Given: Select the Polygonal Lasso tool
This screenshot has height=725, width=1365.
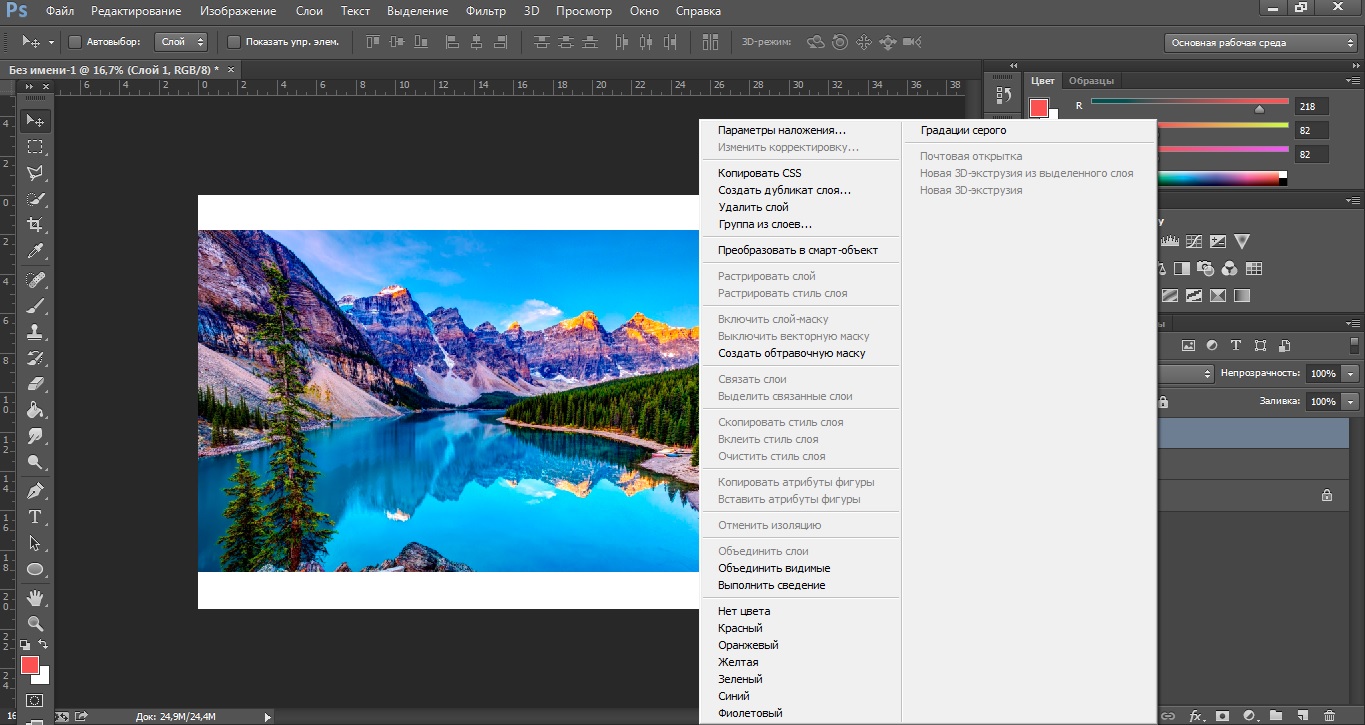Looking at the screenshot, I should pyautogui.click(x=35, y=173).
